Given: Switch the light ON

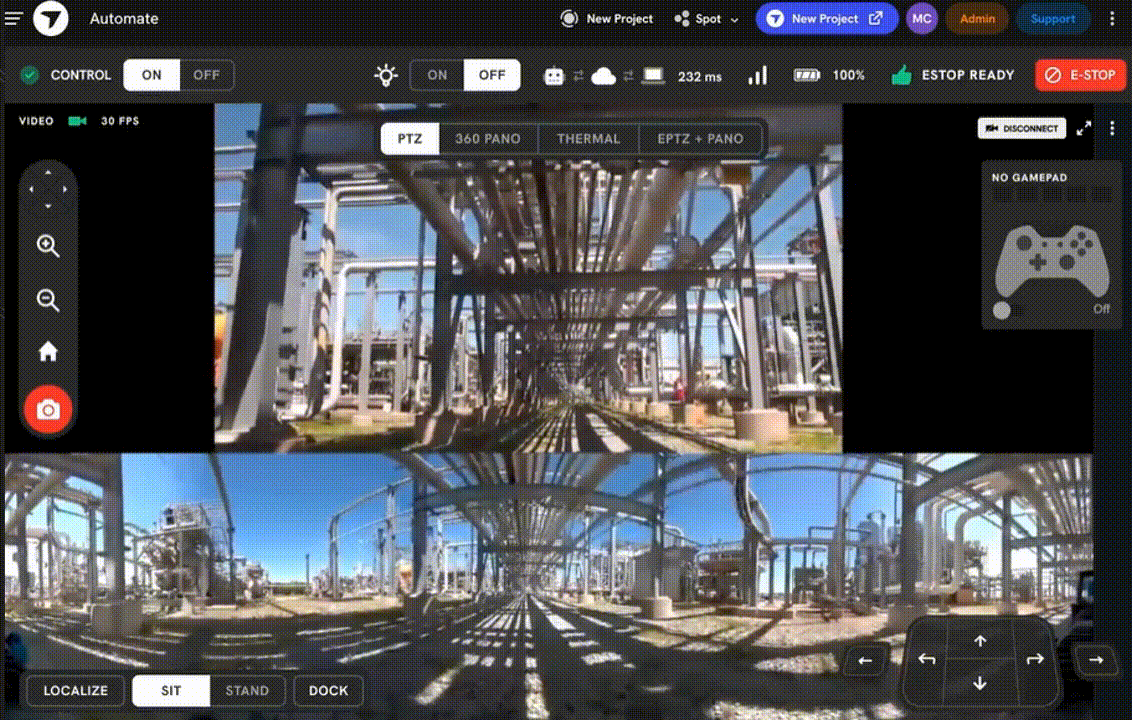Looking at the screenshot, I should point(437,75).
